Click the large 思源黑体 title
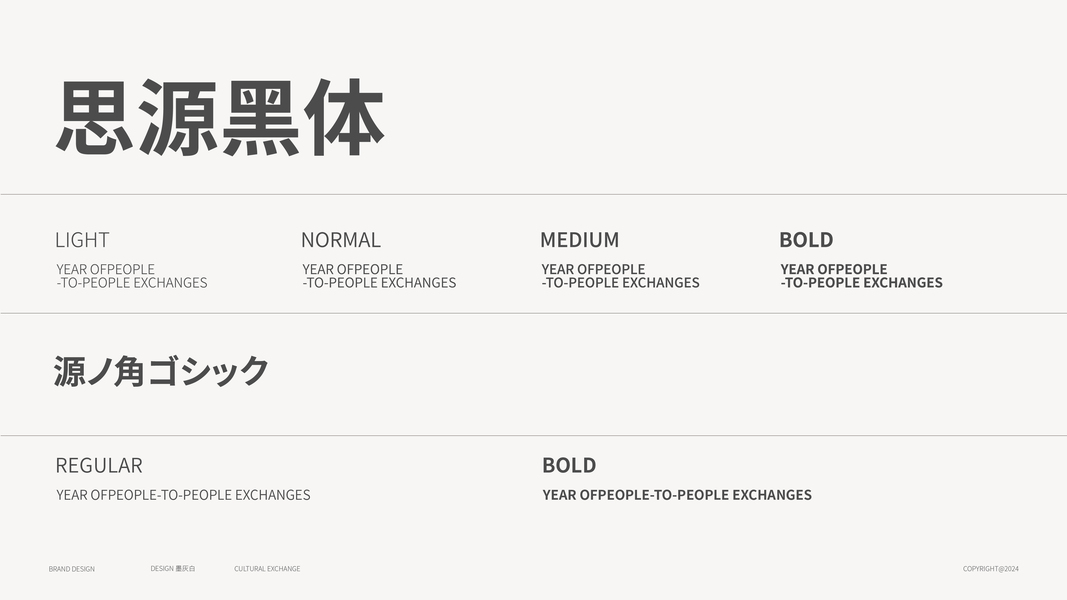 220,118
